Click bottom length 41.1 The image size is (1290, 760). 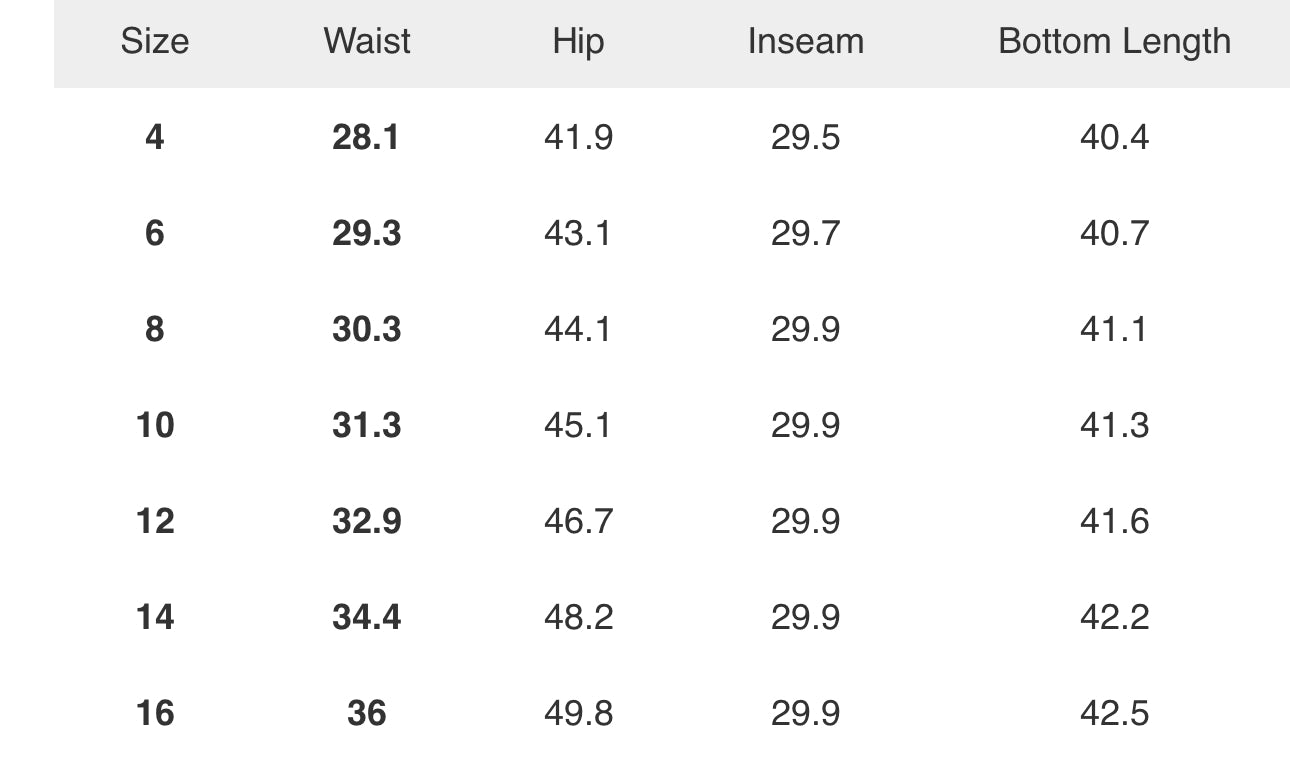pos(1114,329)
